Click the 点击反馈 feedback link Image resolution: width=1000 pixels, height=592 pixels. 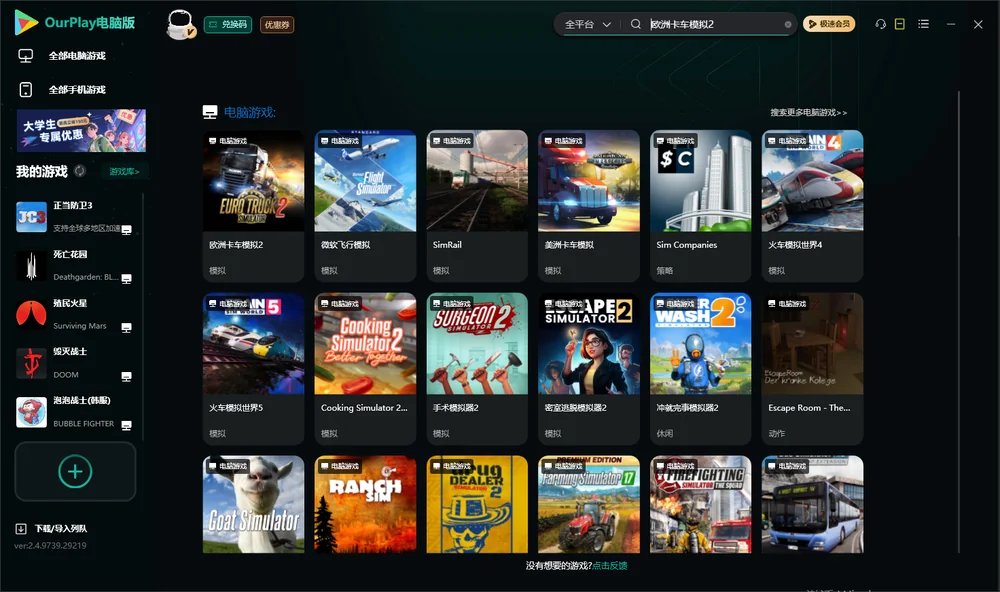[x=610, y=566]
